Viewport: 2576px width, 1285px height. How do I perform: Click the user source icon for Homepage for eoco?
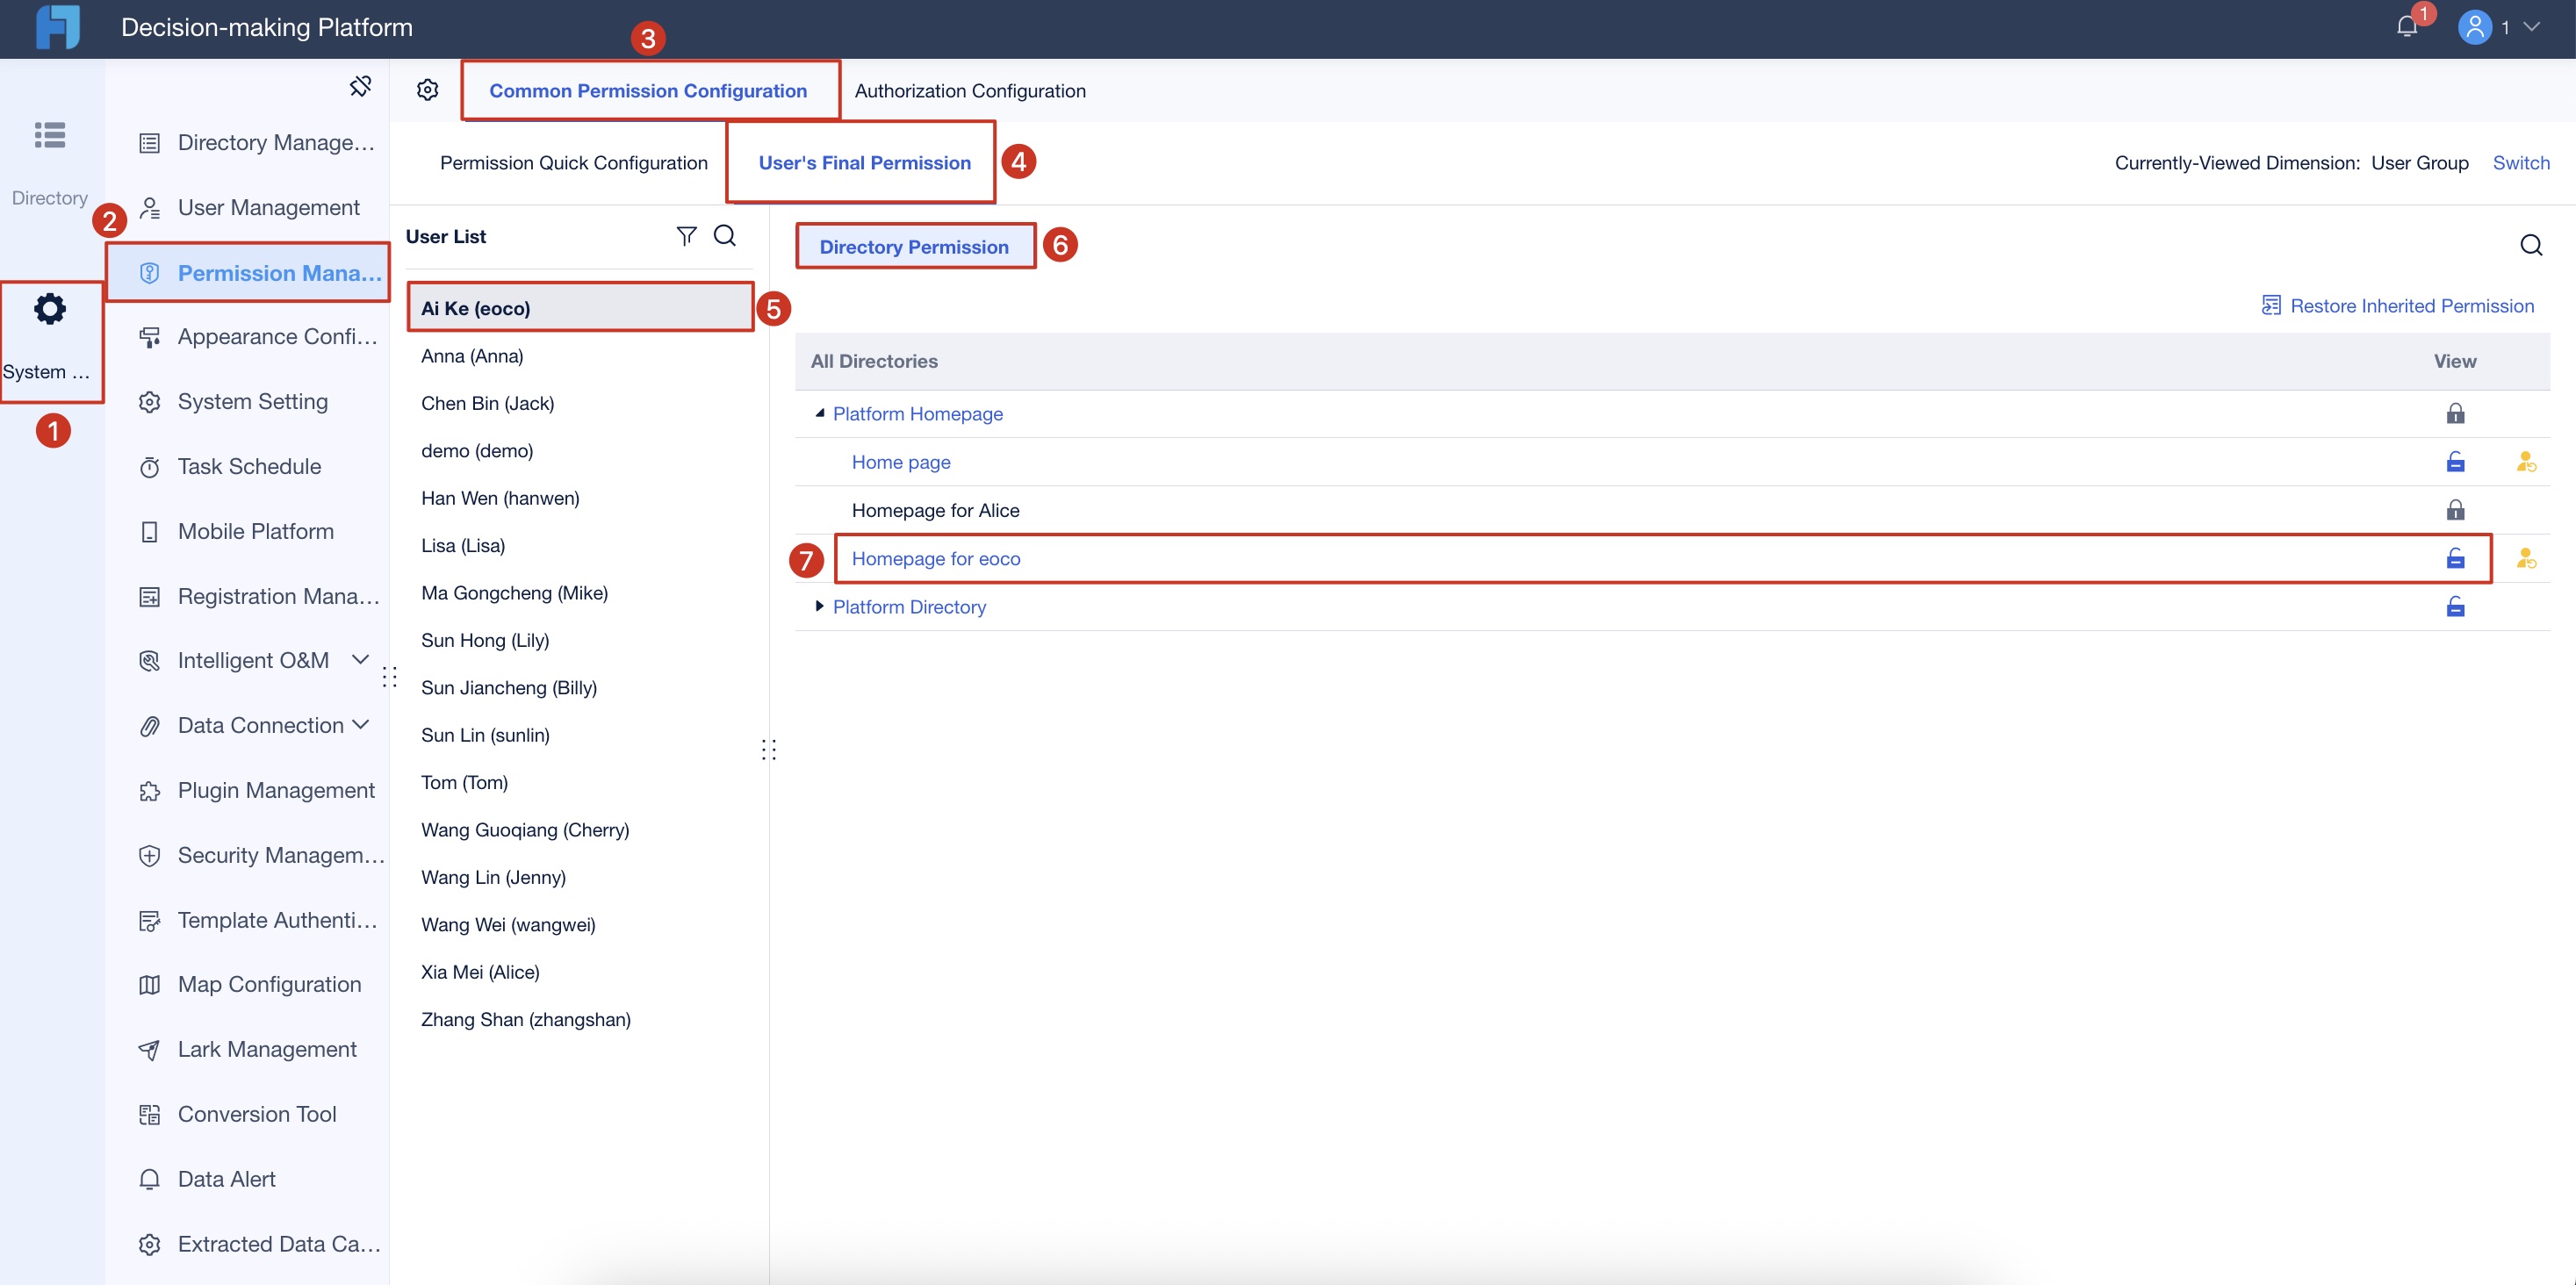tap(2526, 558)
